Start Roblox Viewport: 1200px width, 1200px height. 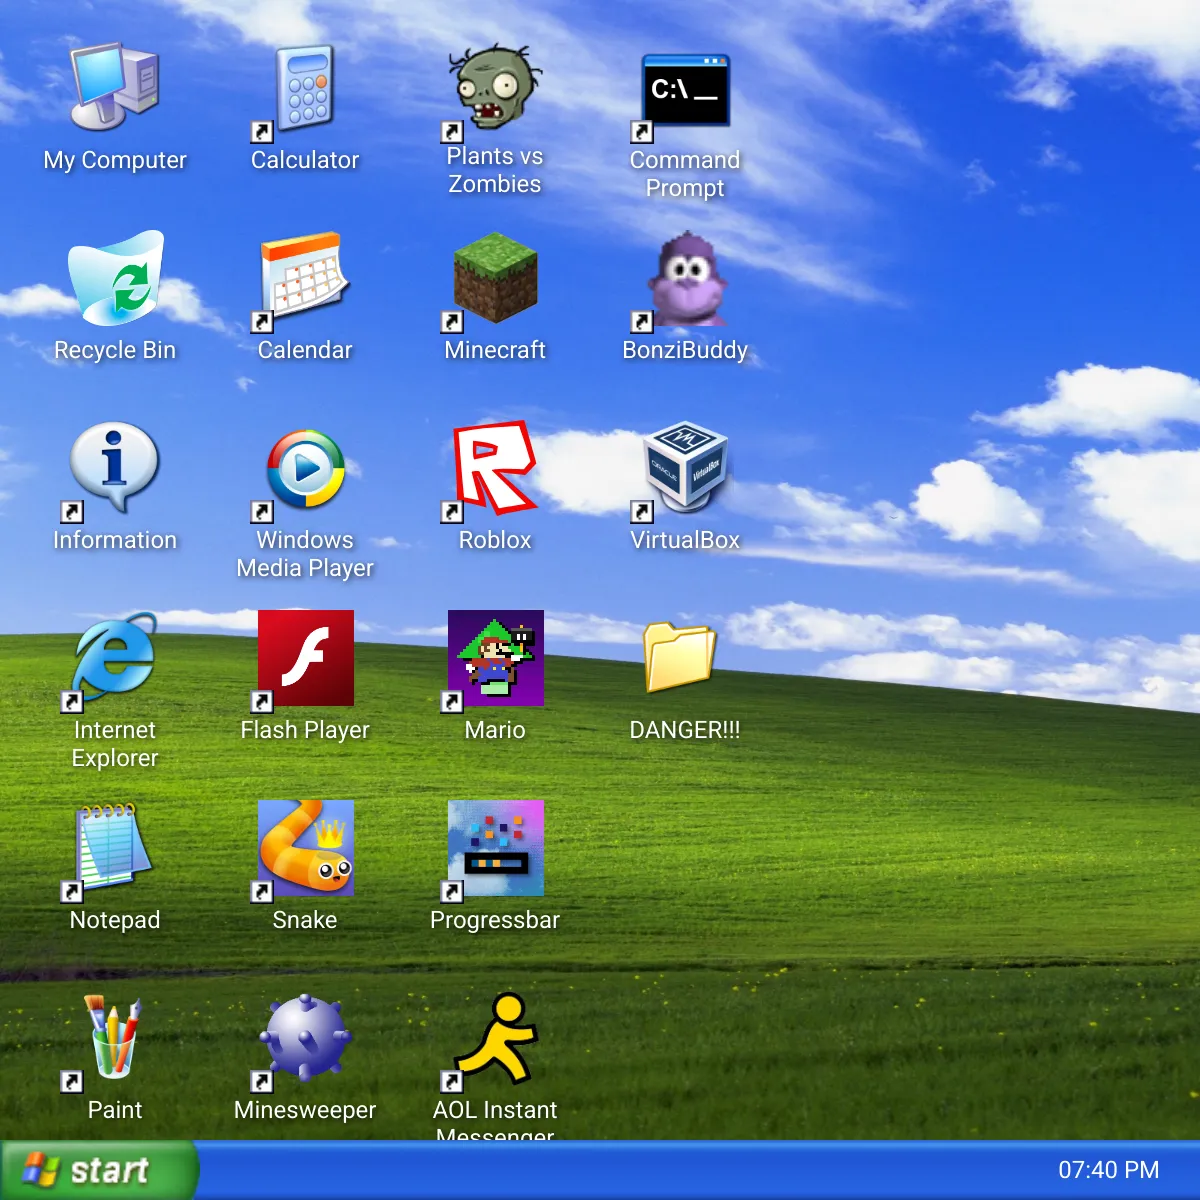(x=495, y=467)
